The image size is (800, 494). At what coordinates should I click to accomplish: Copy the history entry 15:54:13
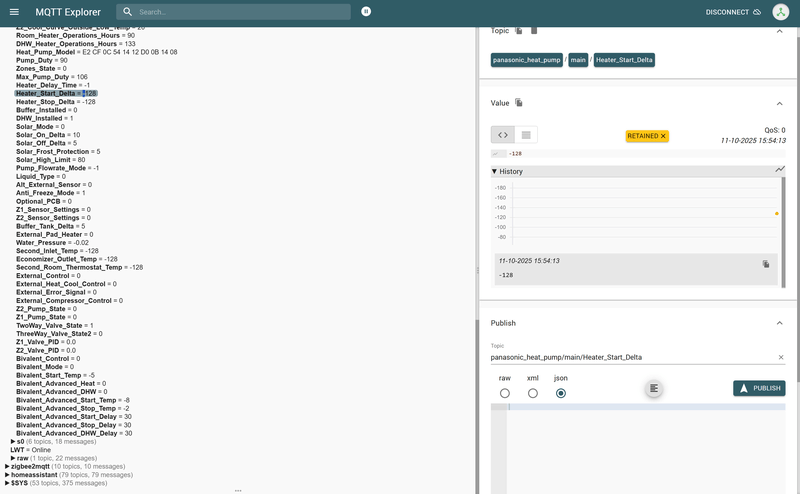pyautogui.click(x=766, y=264)
